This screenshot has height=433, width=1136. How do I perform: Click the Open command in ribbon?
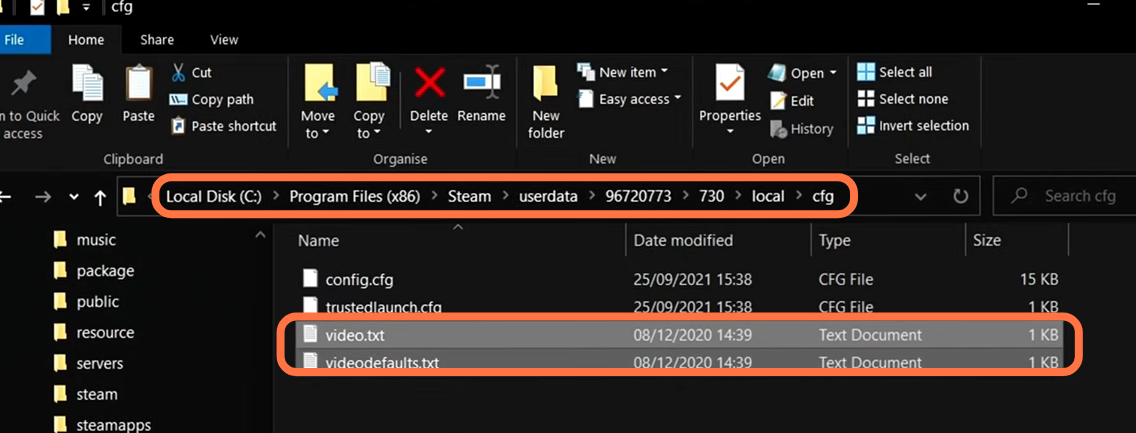click(x=796, y=73)
